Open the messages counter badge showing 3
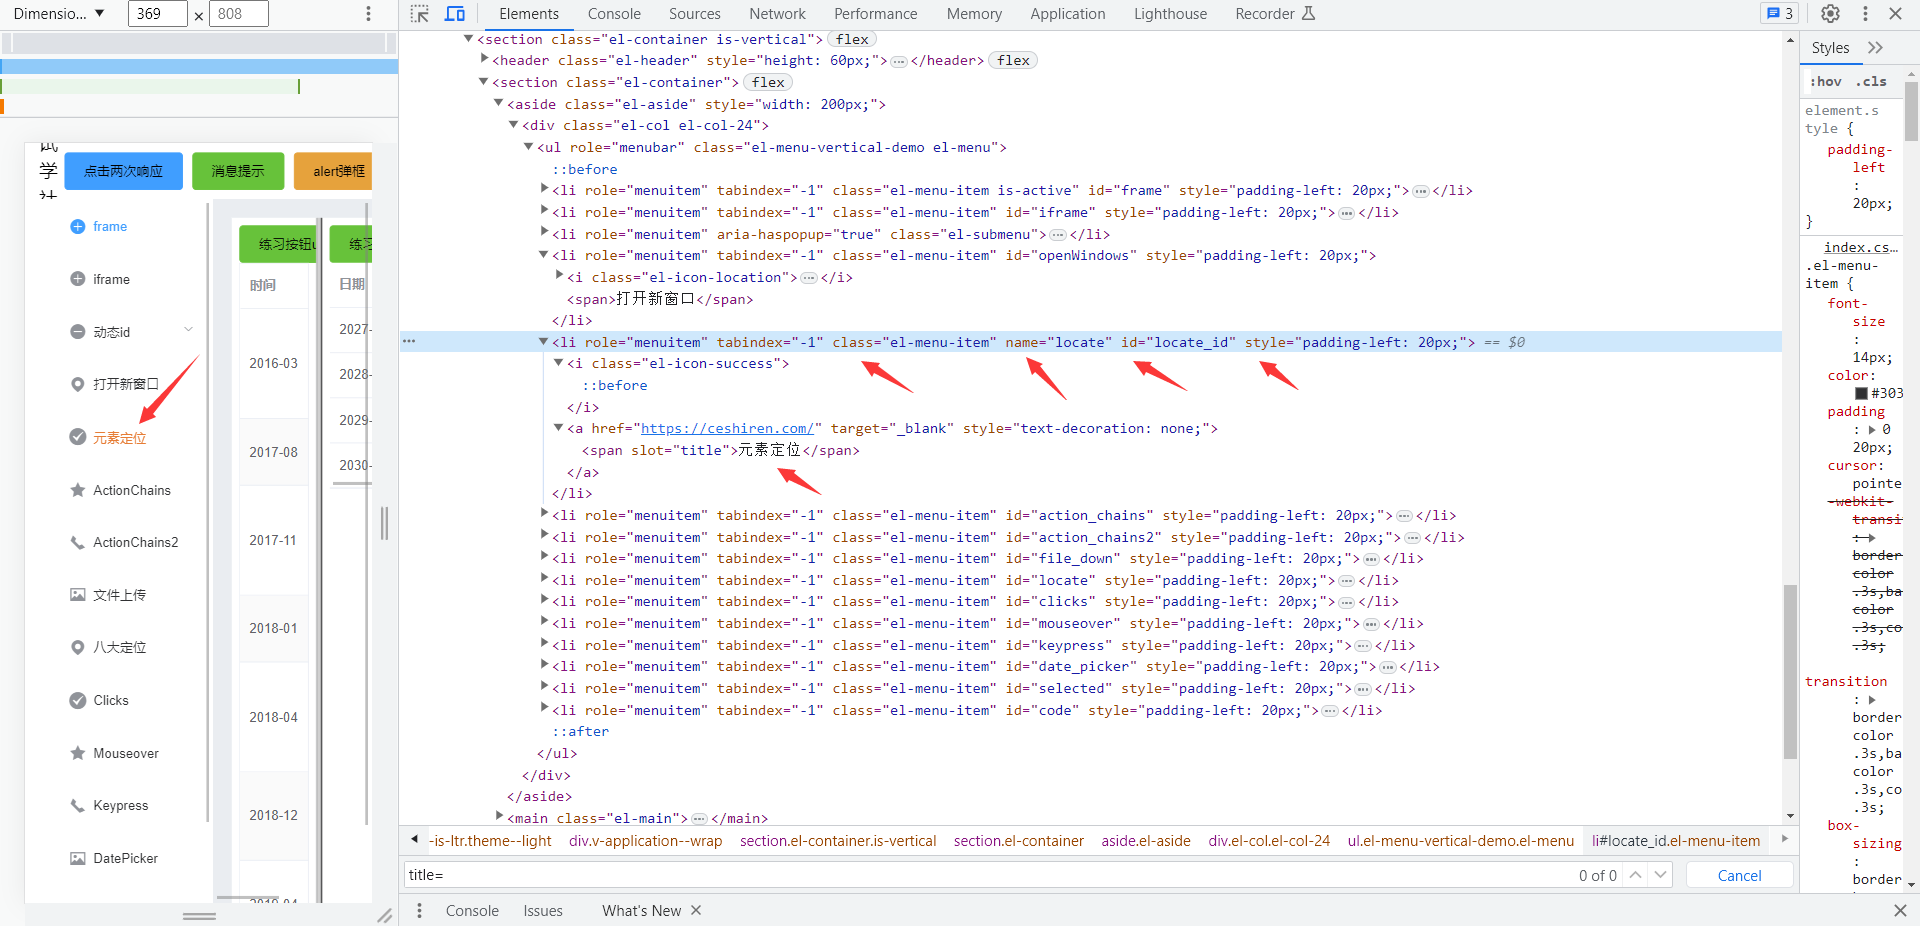Image resolution: width=1920 pixels, height=926 pixels. click(1780, 14)
